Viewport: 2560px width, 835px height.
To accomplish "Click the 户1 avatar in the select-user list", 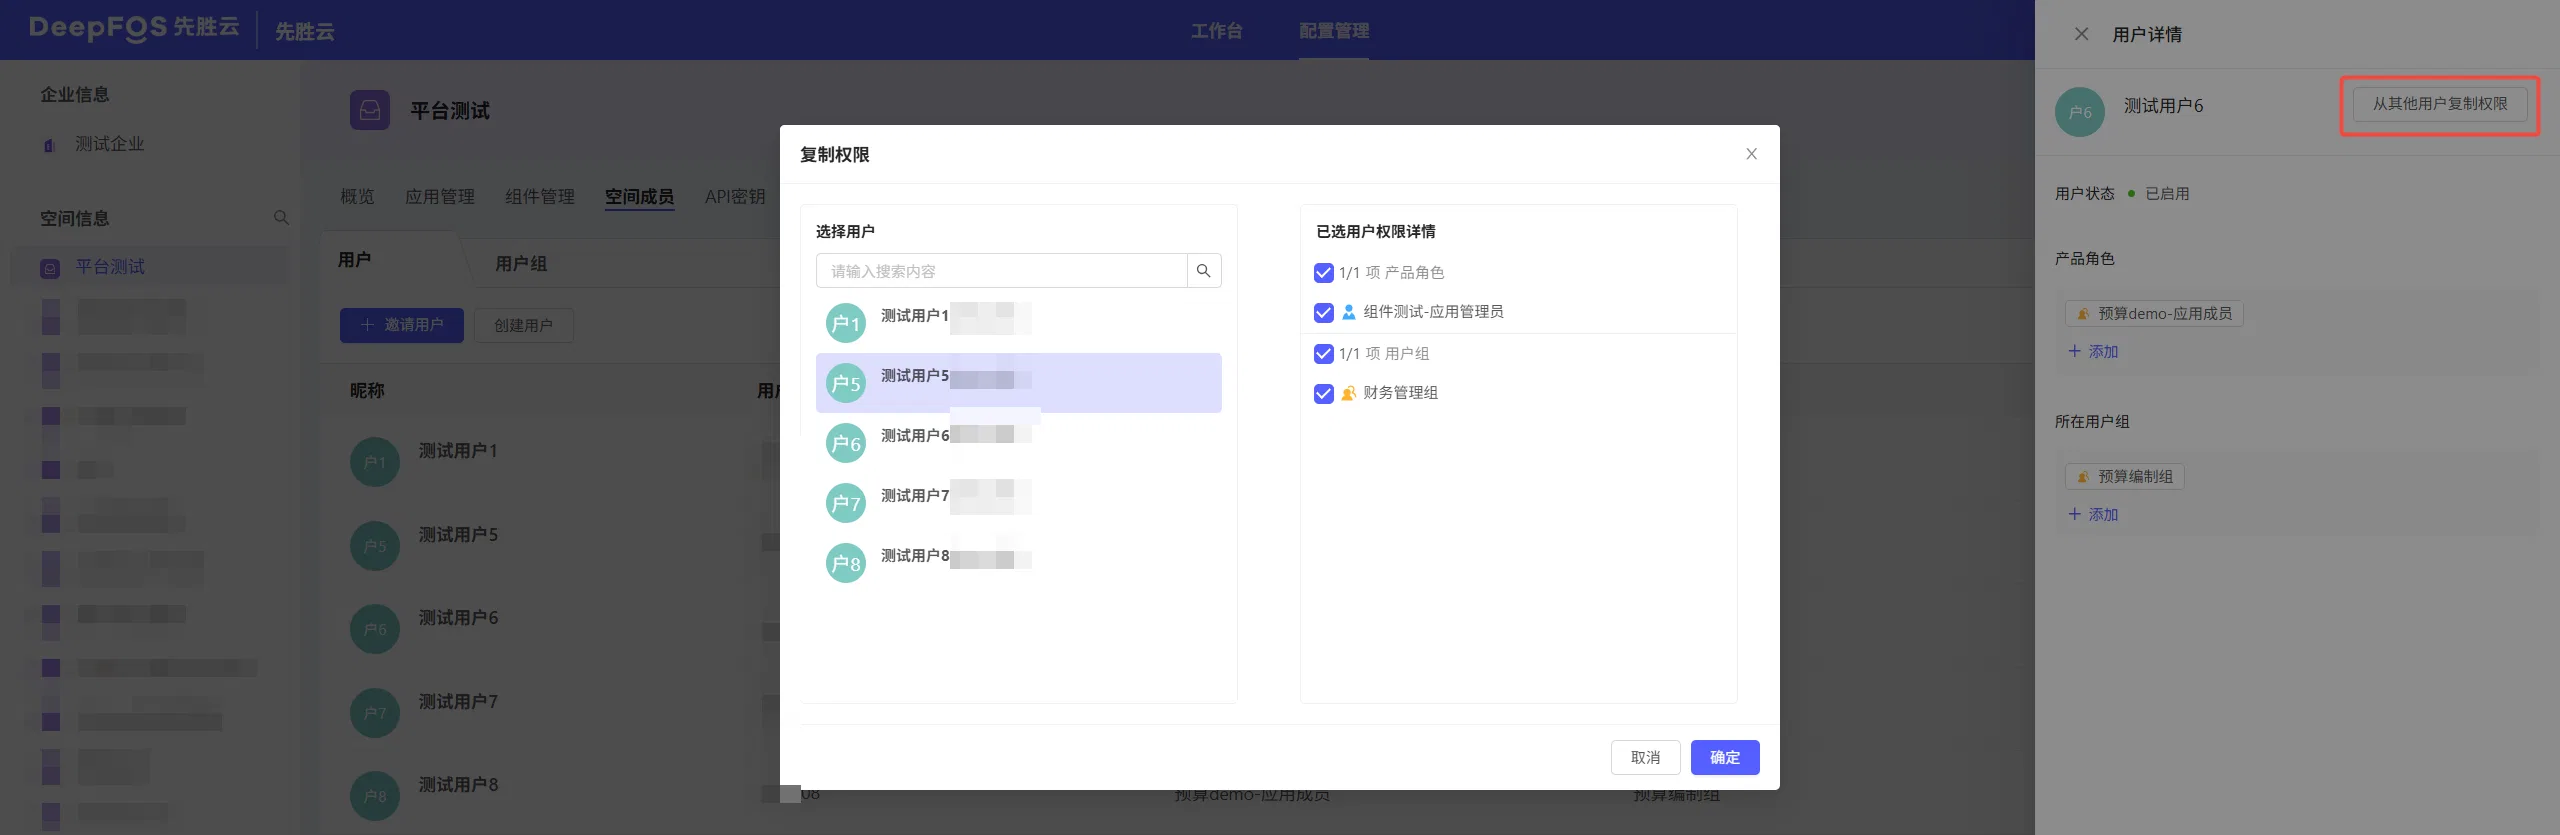I will coord(845,323).
